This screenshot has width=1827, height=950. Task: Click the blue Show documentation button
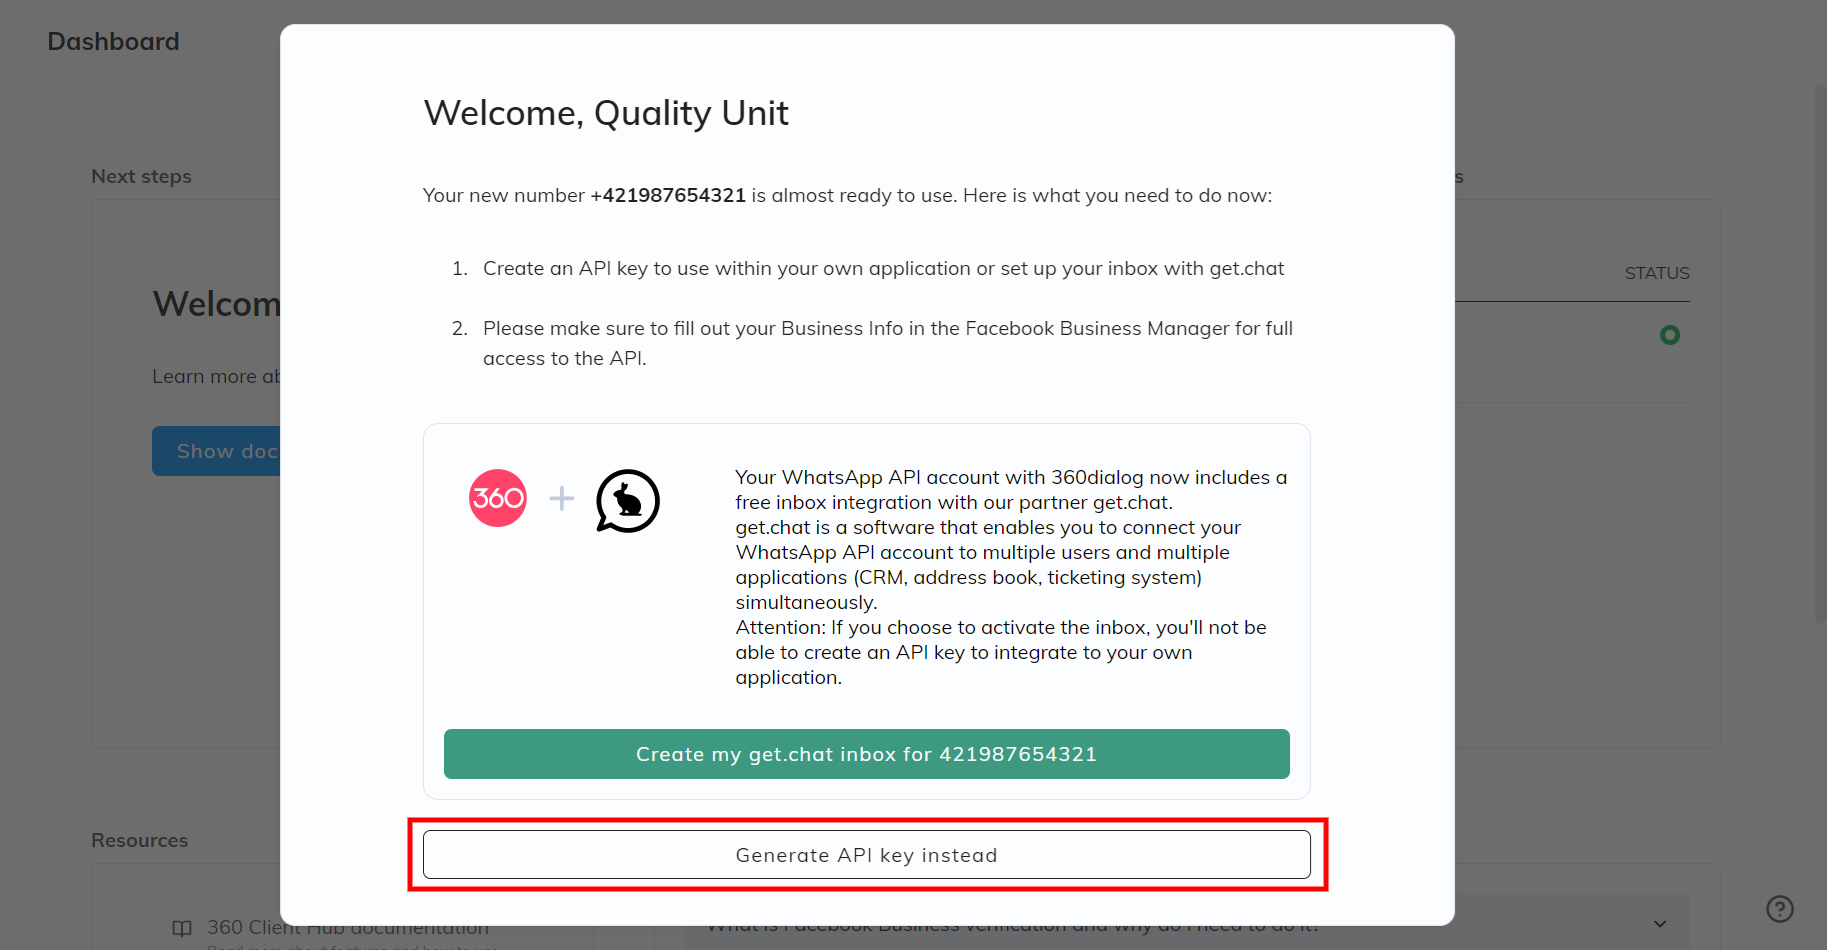tap(217, 451)
